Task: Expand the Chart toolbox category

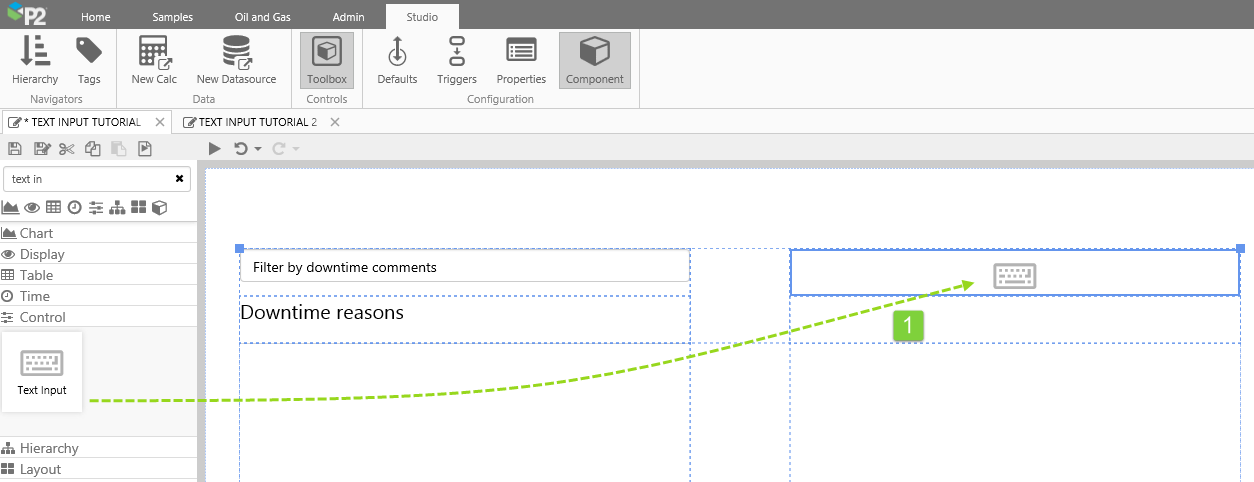Action: coord(36,233)
